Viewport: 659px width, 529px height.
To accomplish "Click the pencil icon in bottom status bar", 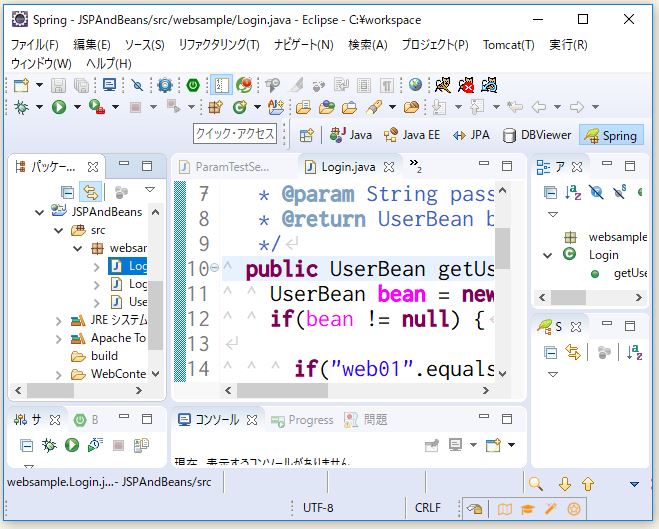I will coord(551,509).
